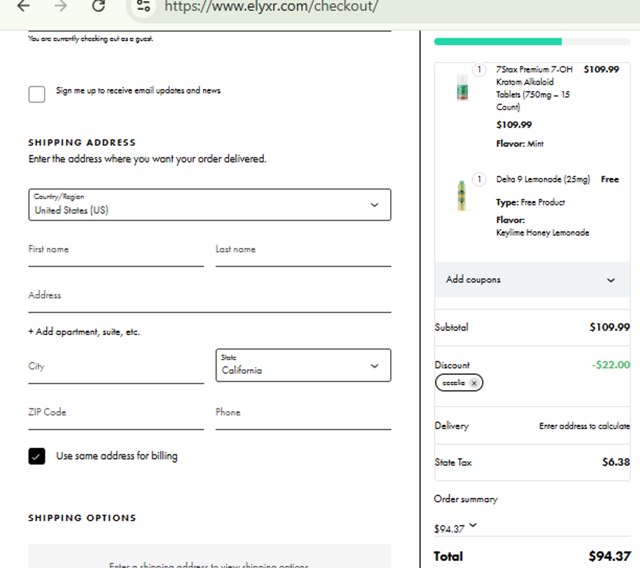Click Delta 9 Lemonade (25mg) product name

[543, 179]
